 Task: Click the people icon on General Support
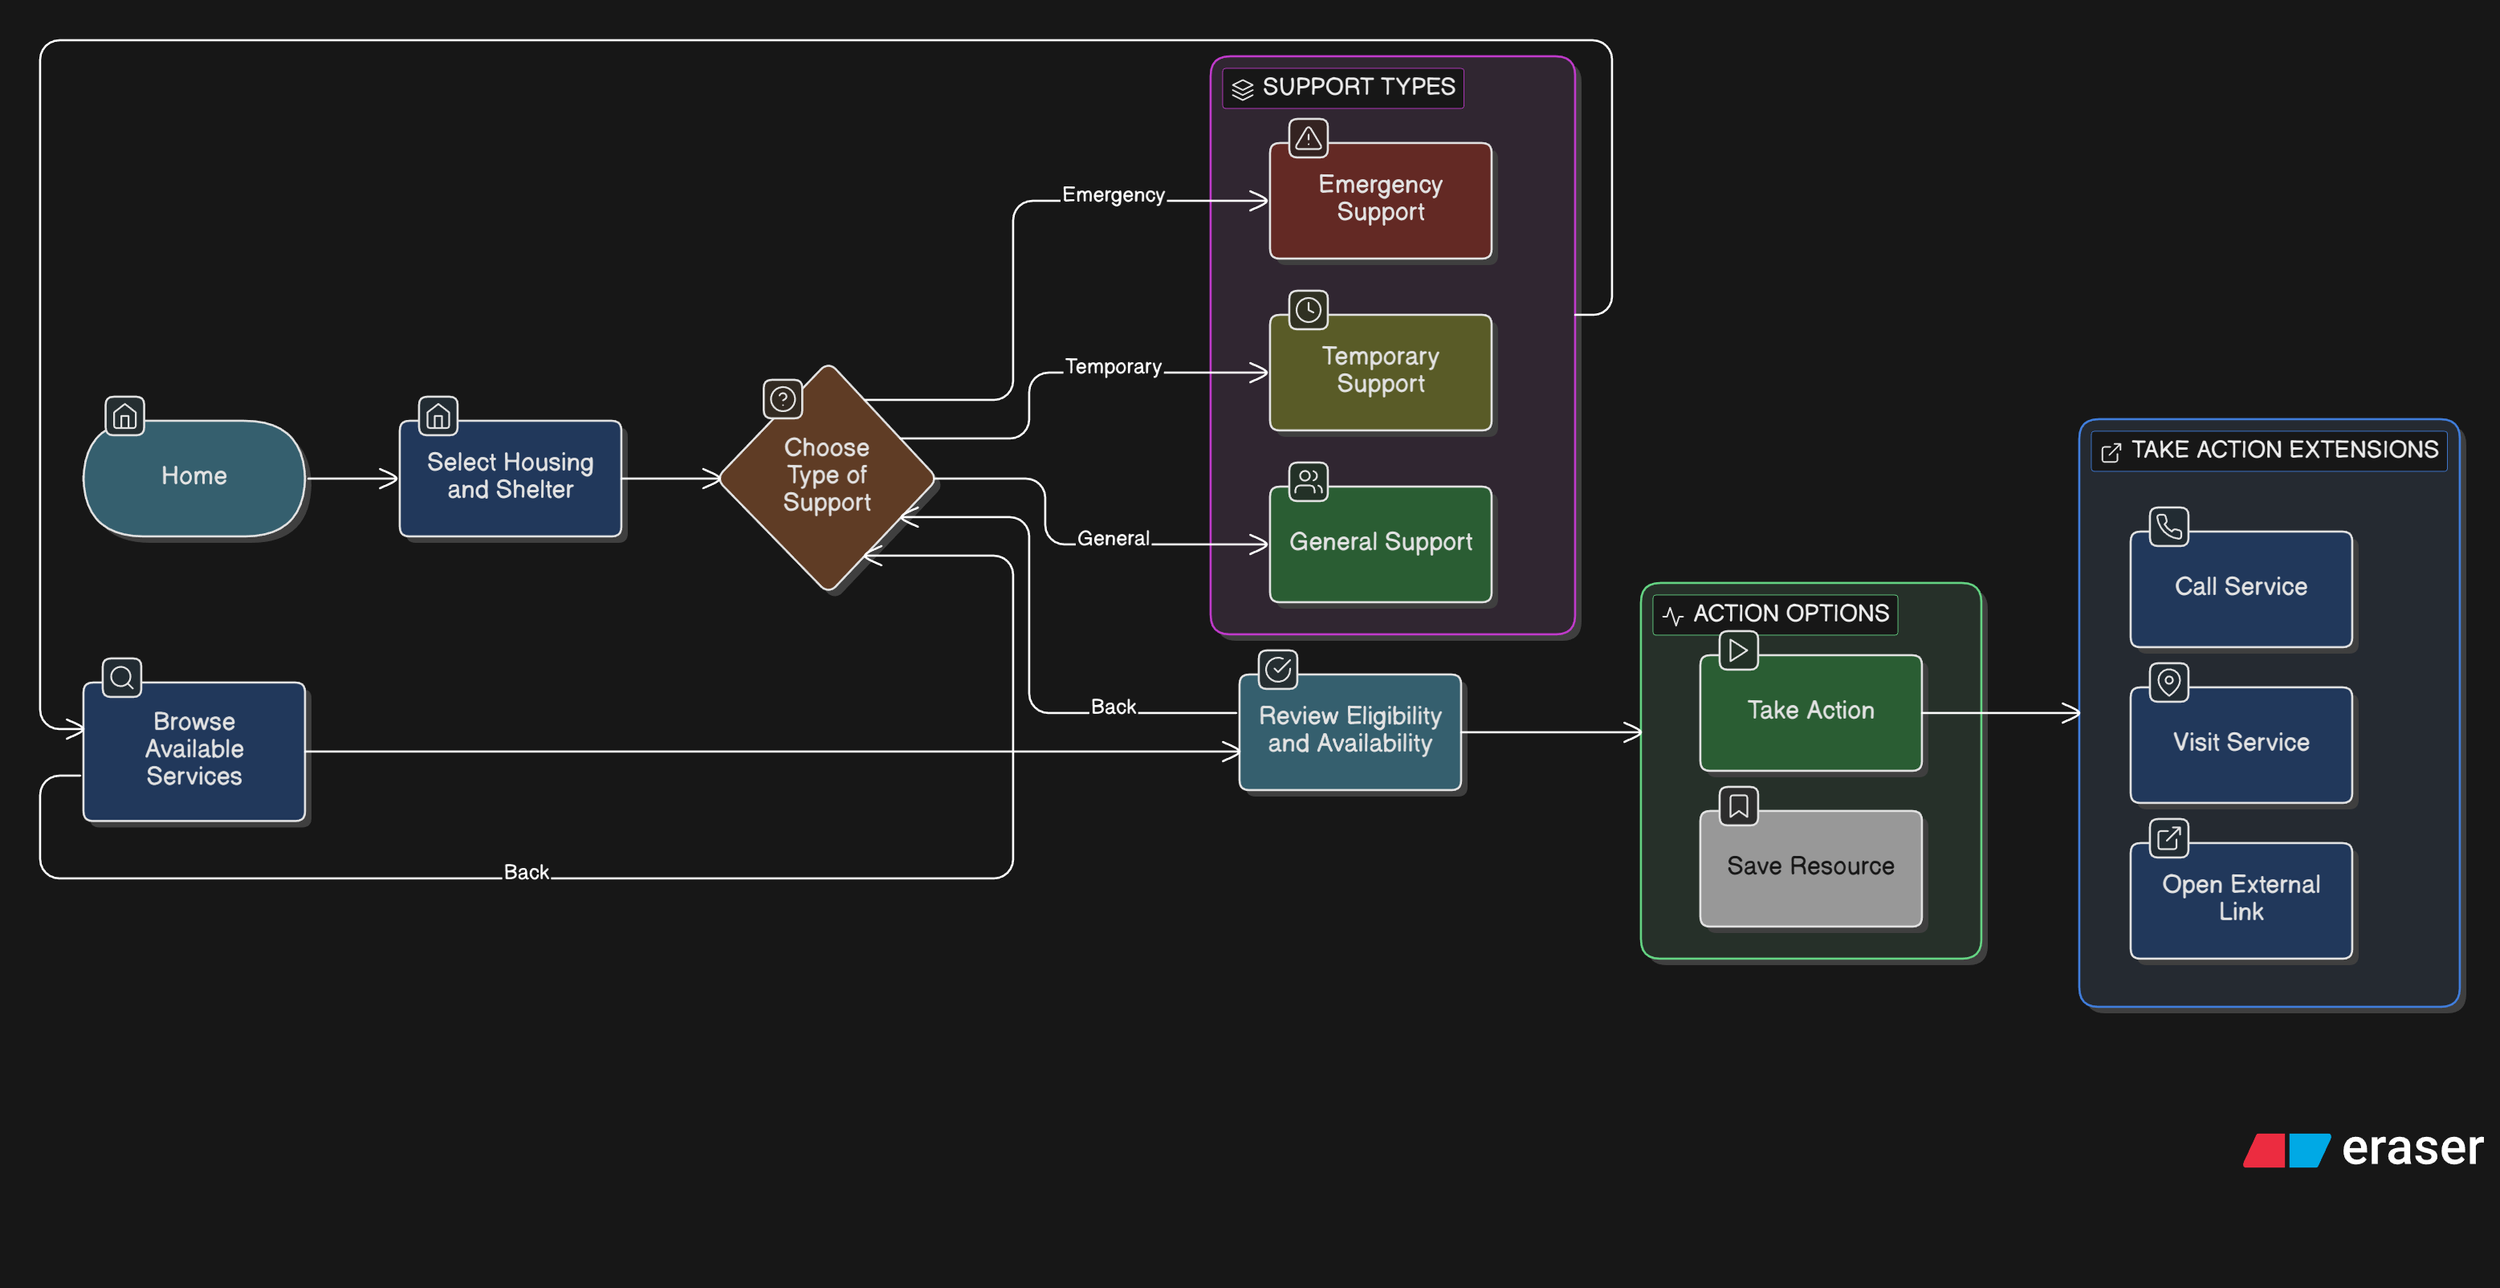(x=1308, y=482)
